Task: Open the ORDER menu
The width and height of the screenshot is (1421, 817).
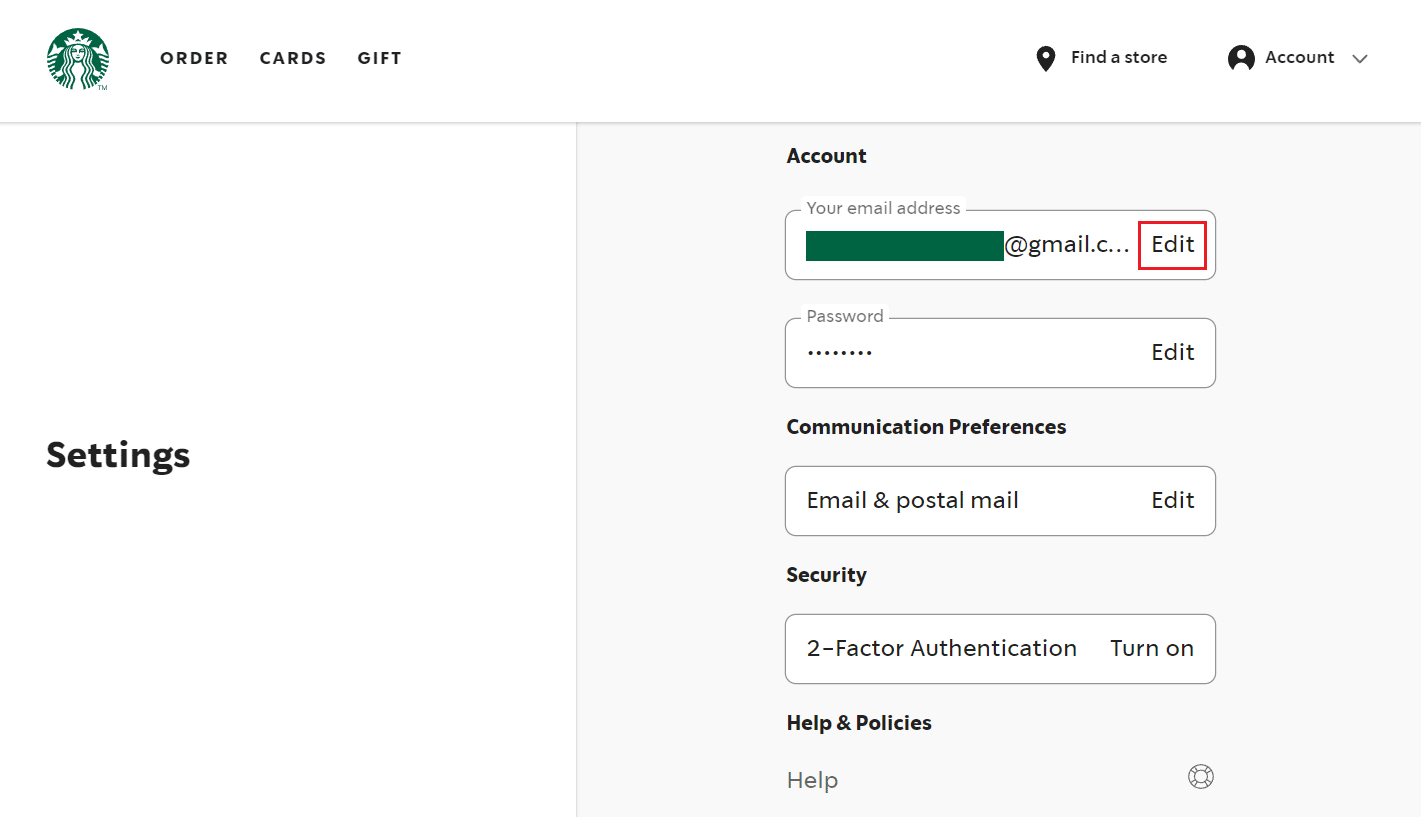Action: (194, 58)
